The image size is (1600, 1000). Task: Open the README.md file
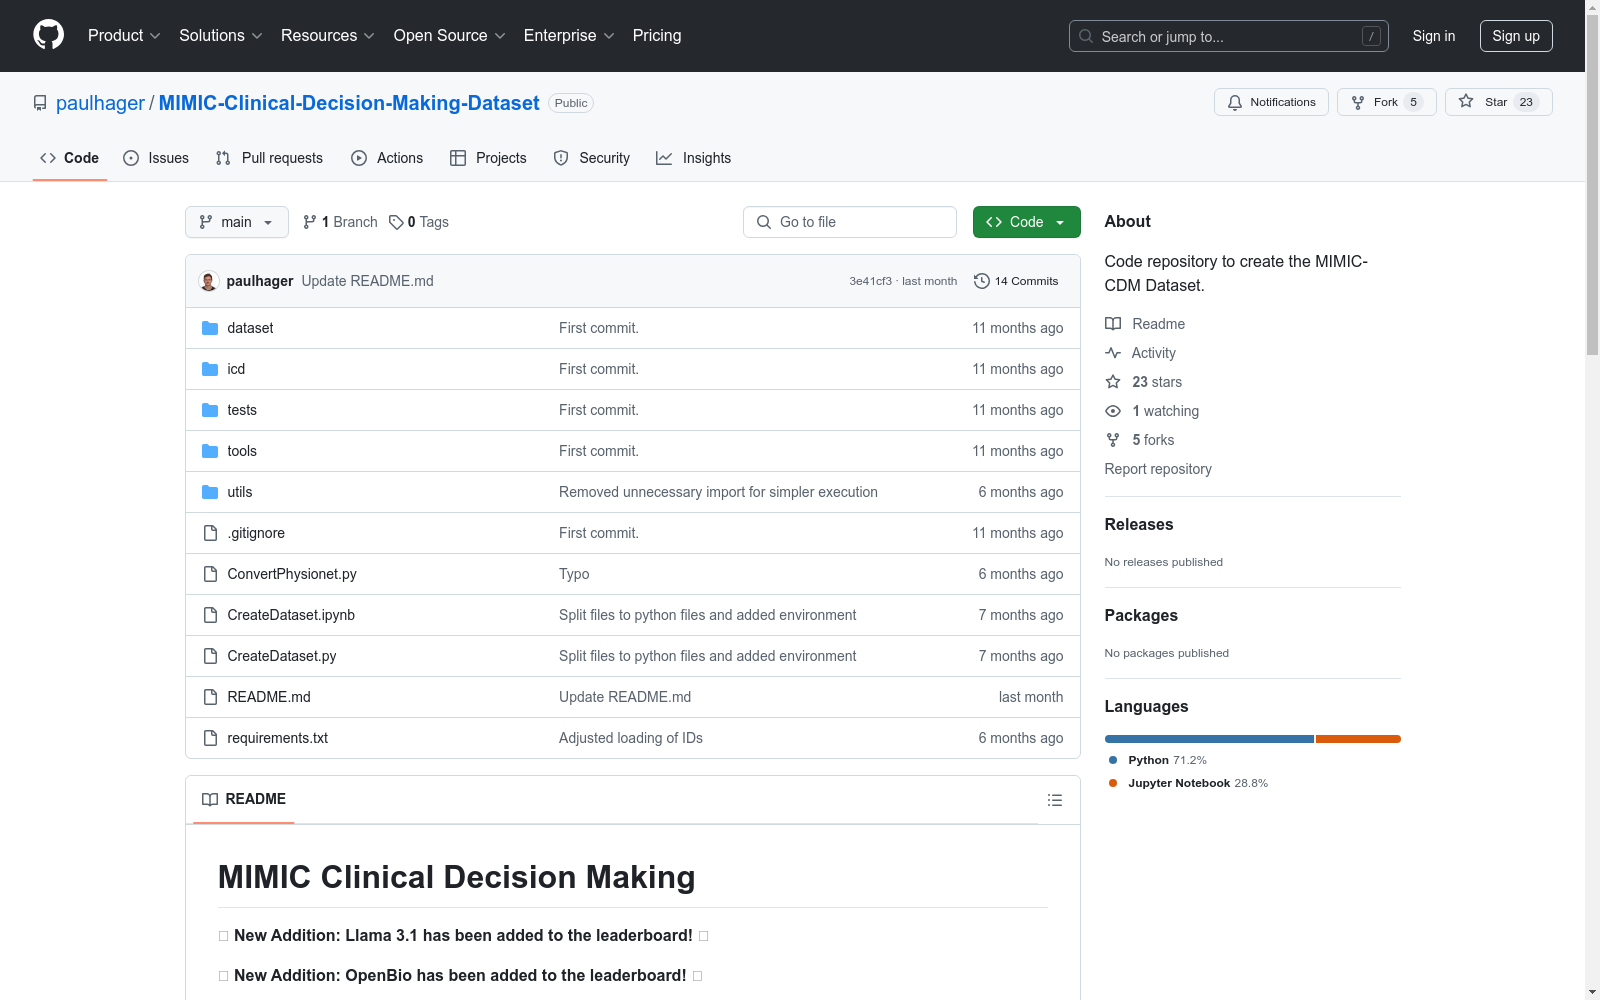(x=269, y=697)
